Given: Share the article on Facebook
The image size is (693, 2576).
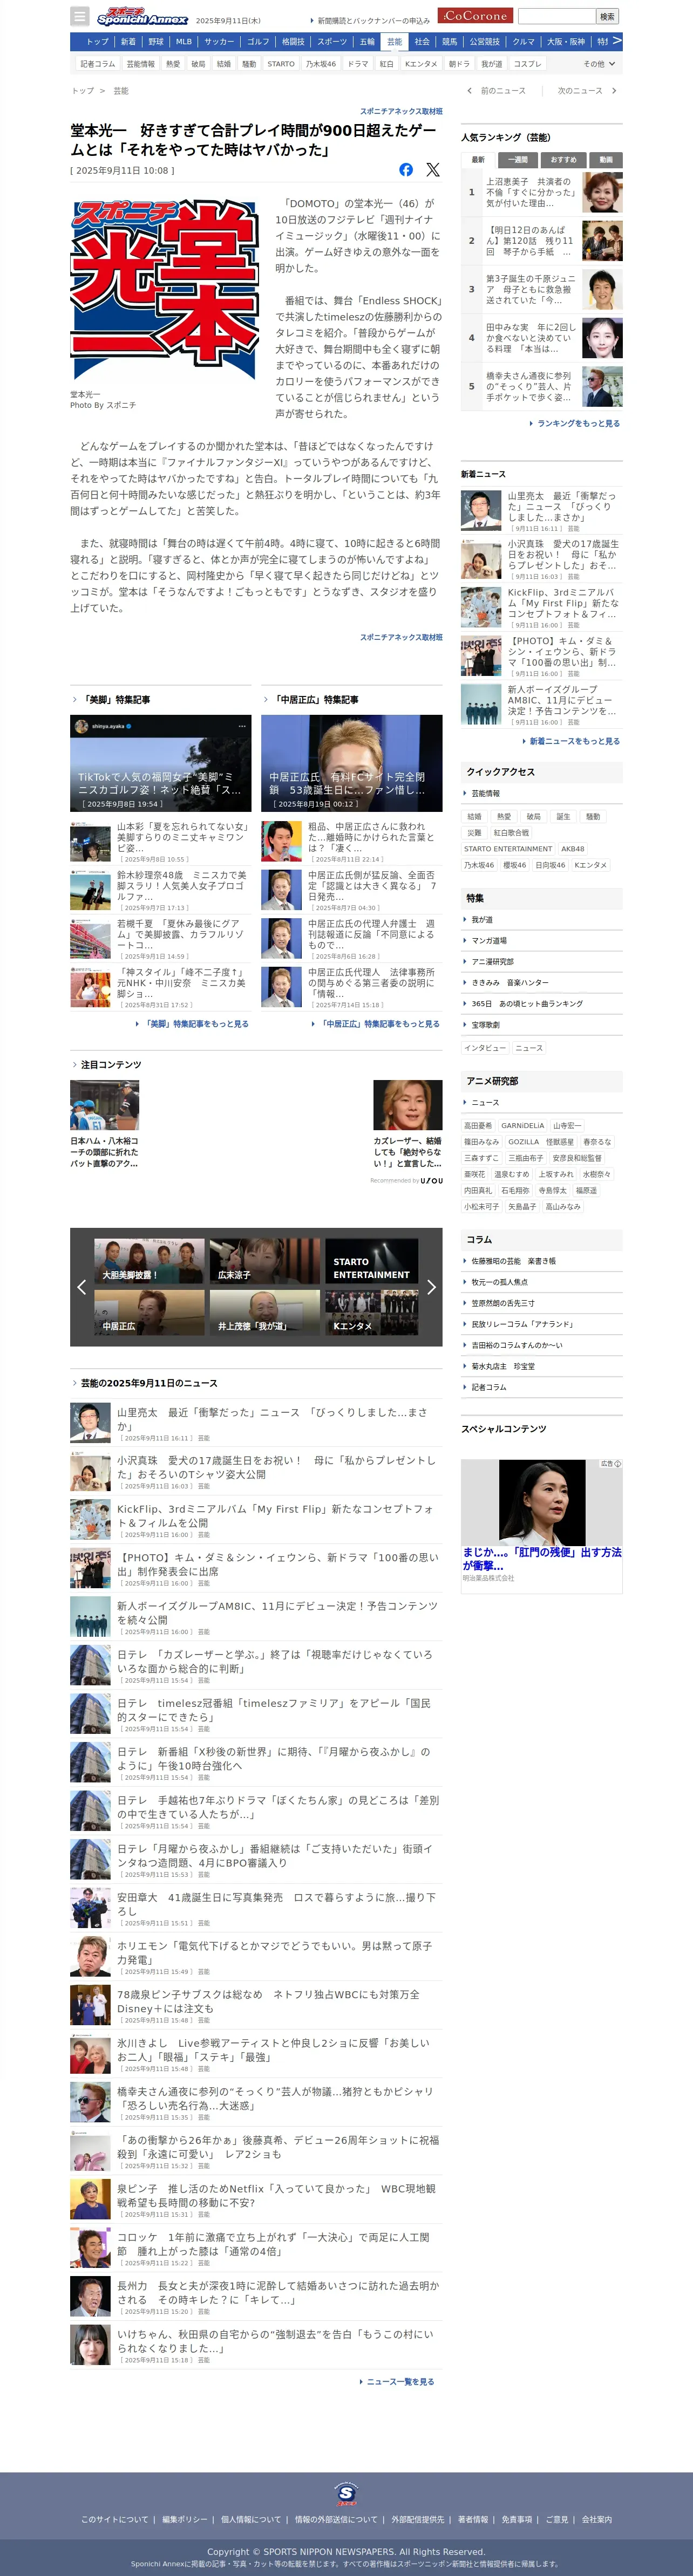Looking at the screenshot, I should (x=406, y=170).
